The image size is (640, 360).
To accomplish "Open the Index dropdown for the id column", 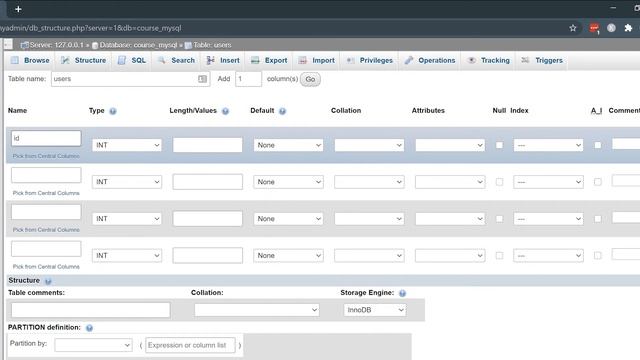I will pos(548,145).
